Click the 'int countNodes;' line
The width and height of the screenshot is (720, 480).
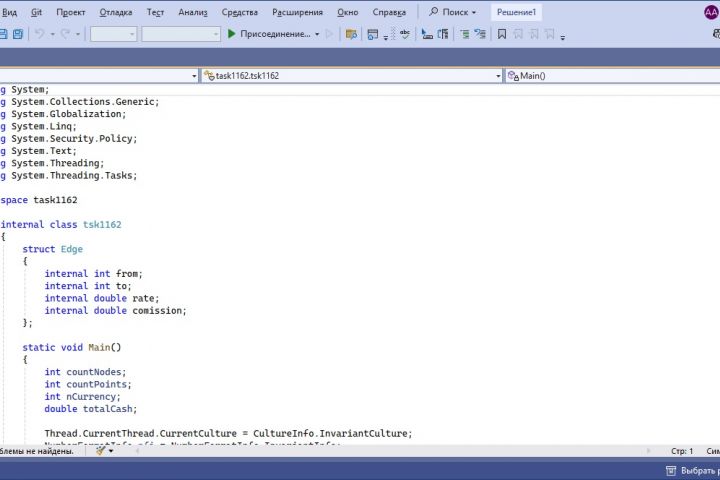(85, 372)
